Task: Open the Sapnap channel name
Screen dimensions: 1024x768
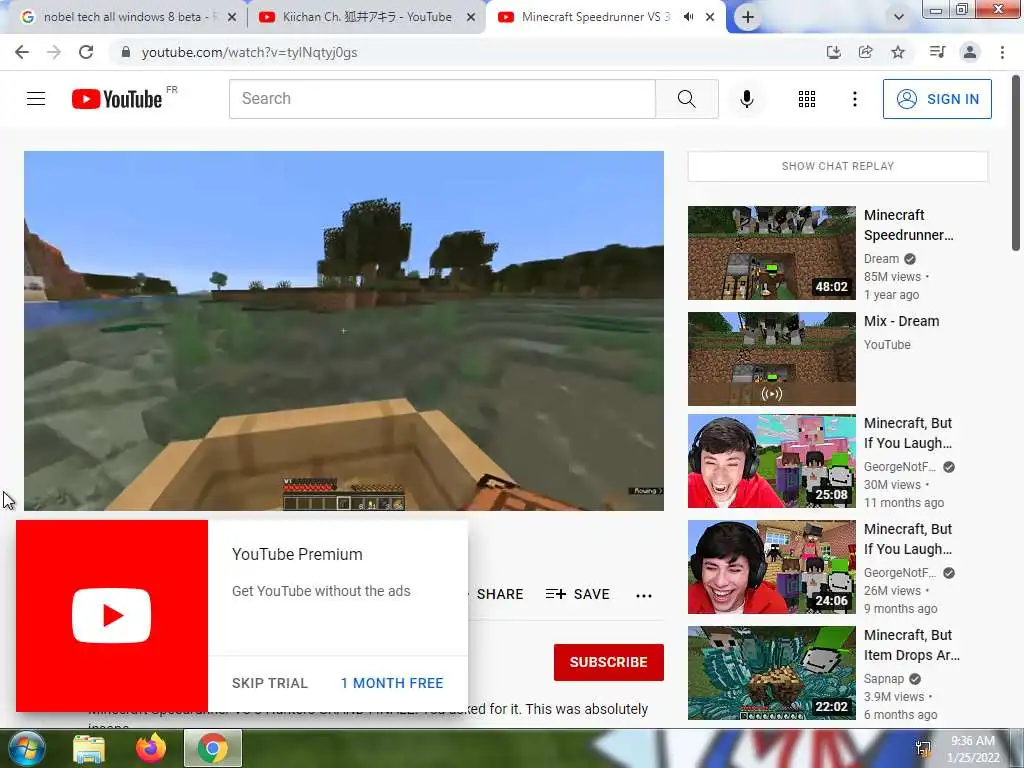Action: (884, 679)
